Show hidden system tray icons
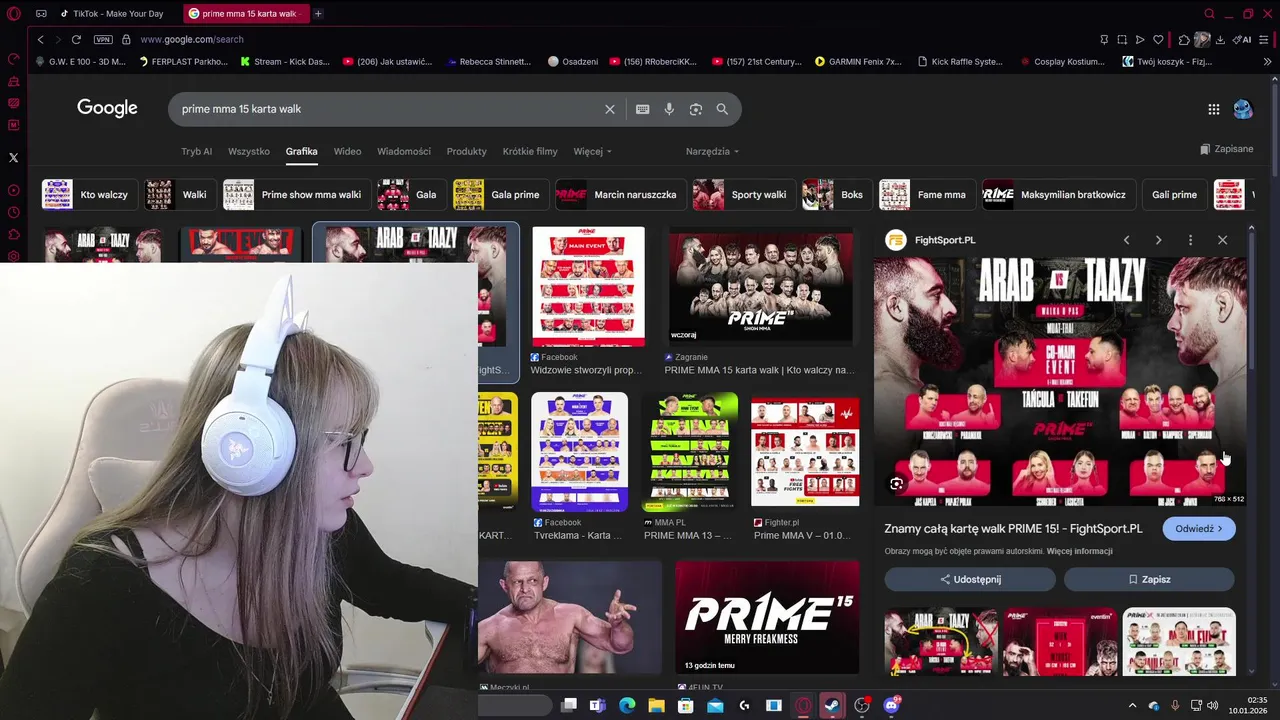The height and width of the screenshot is (720, 1280). (1132, 705)
